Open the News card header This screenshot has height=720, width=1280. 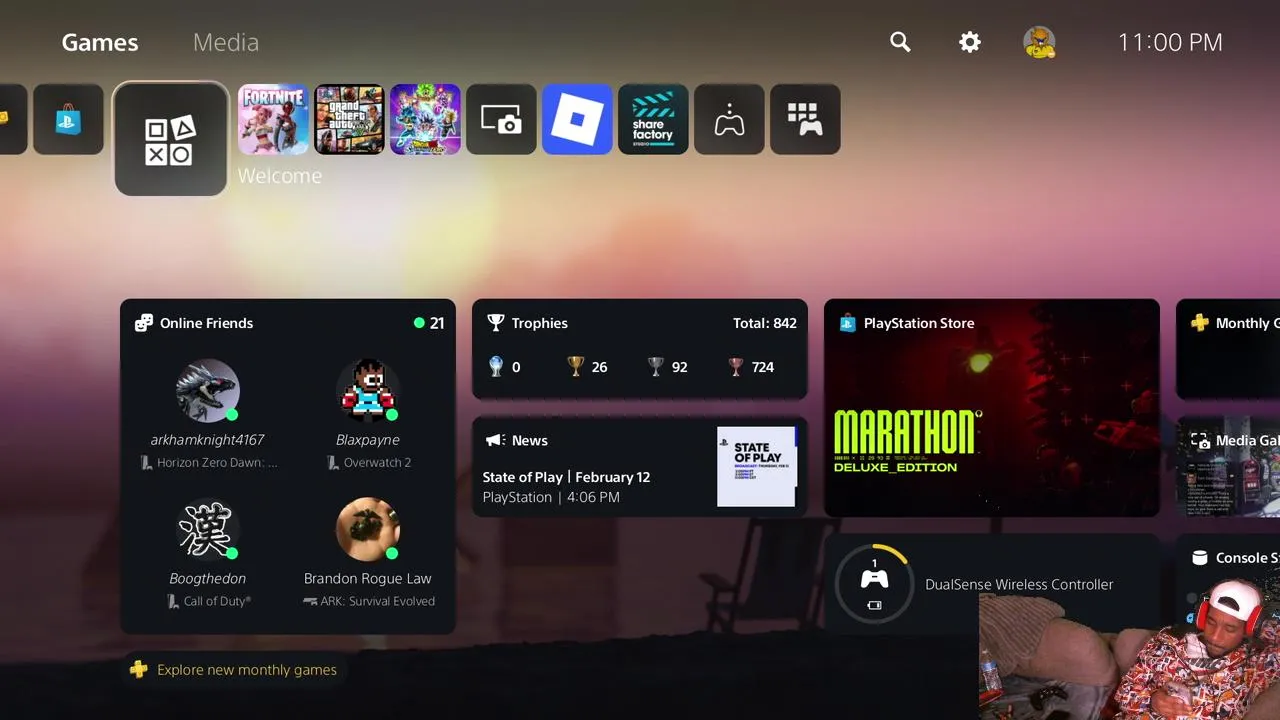point(517,440)
